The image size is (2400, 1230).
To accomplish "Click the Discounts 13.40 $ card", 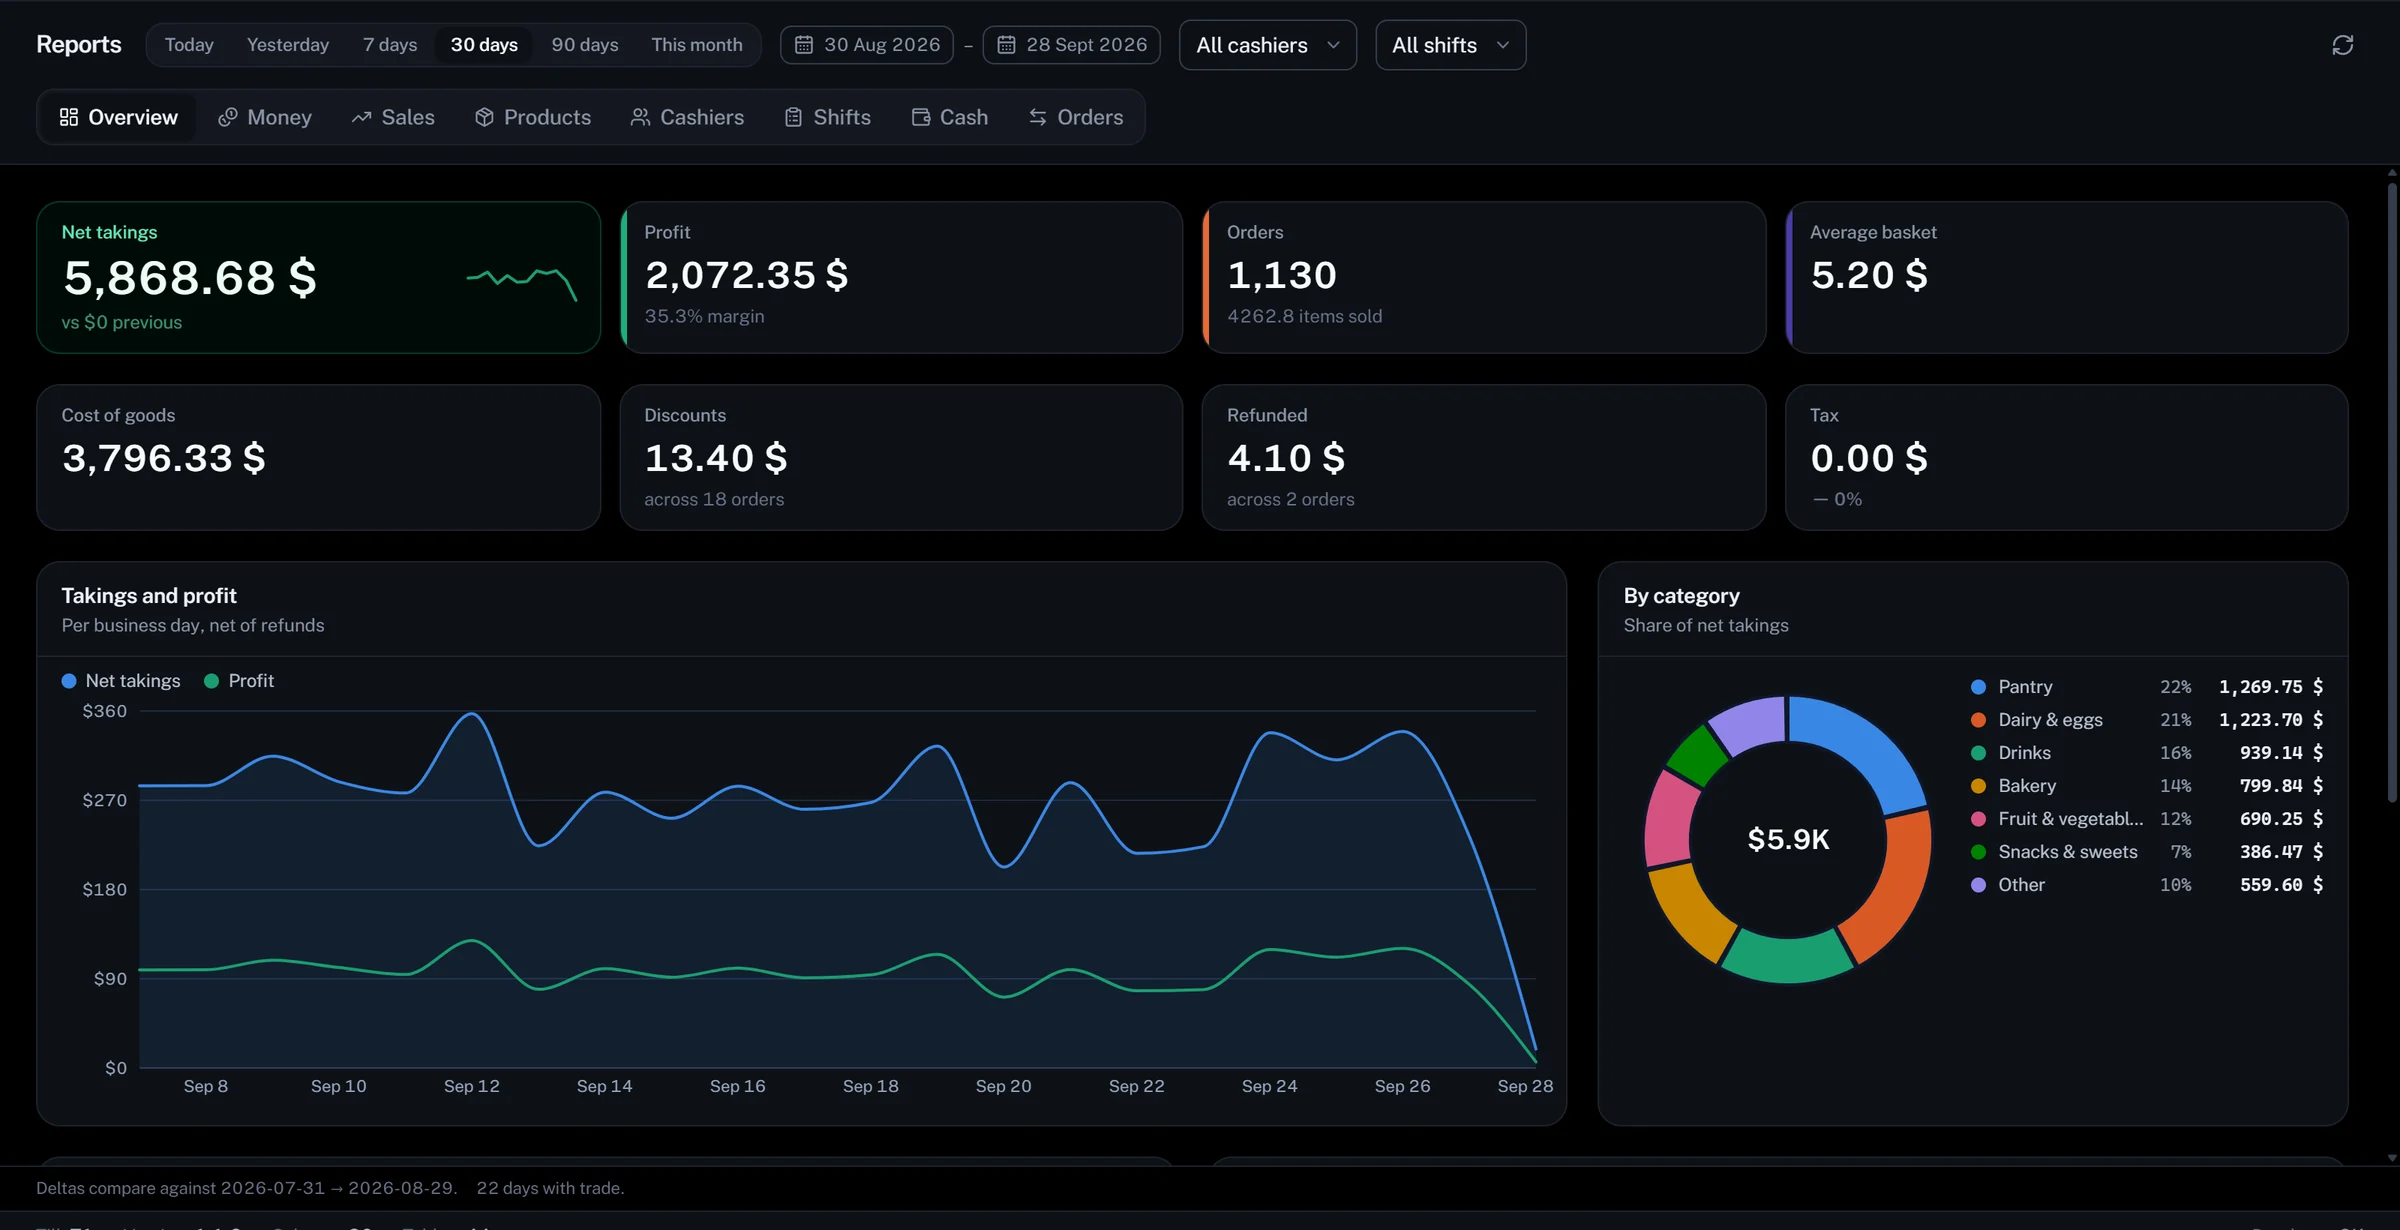I will (901, 457).
